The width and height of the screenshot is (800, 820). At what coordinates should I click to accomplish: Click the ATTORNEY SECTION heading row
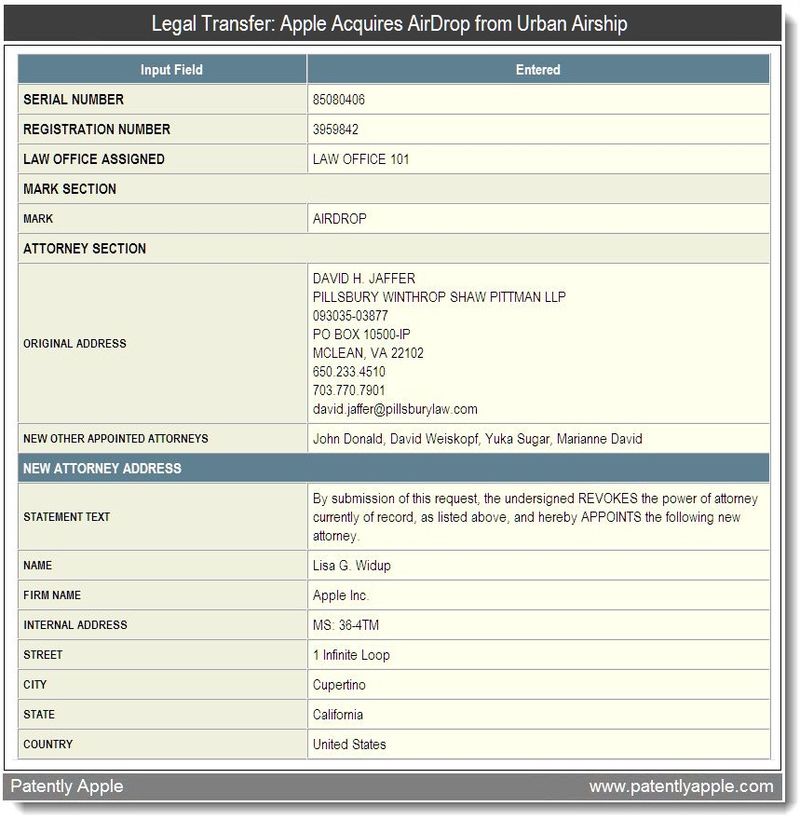pos(84,248)
